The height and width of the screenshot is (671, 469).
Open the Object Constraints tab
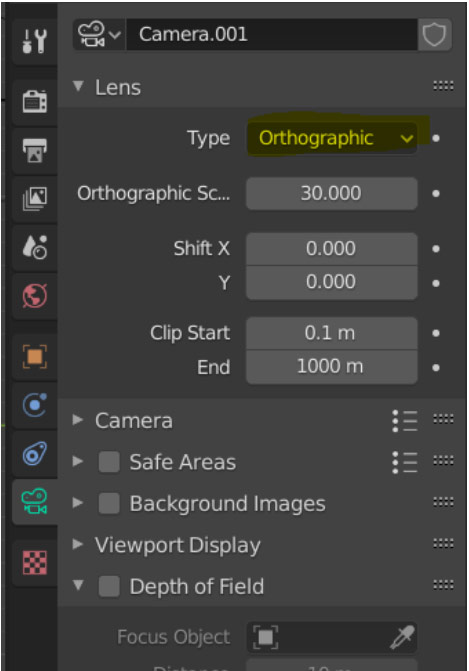point(35,453)
